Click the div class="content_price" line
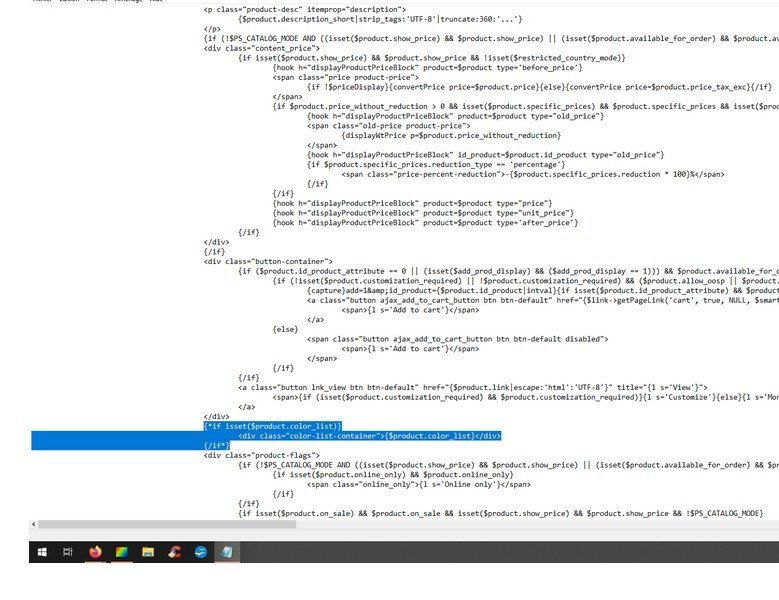Screen dimensions: 779x600 pos(261,48)
